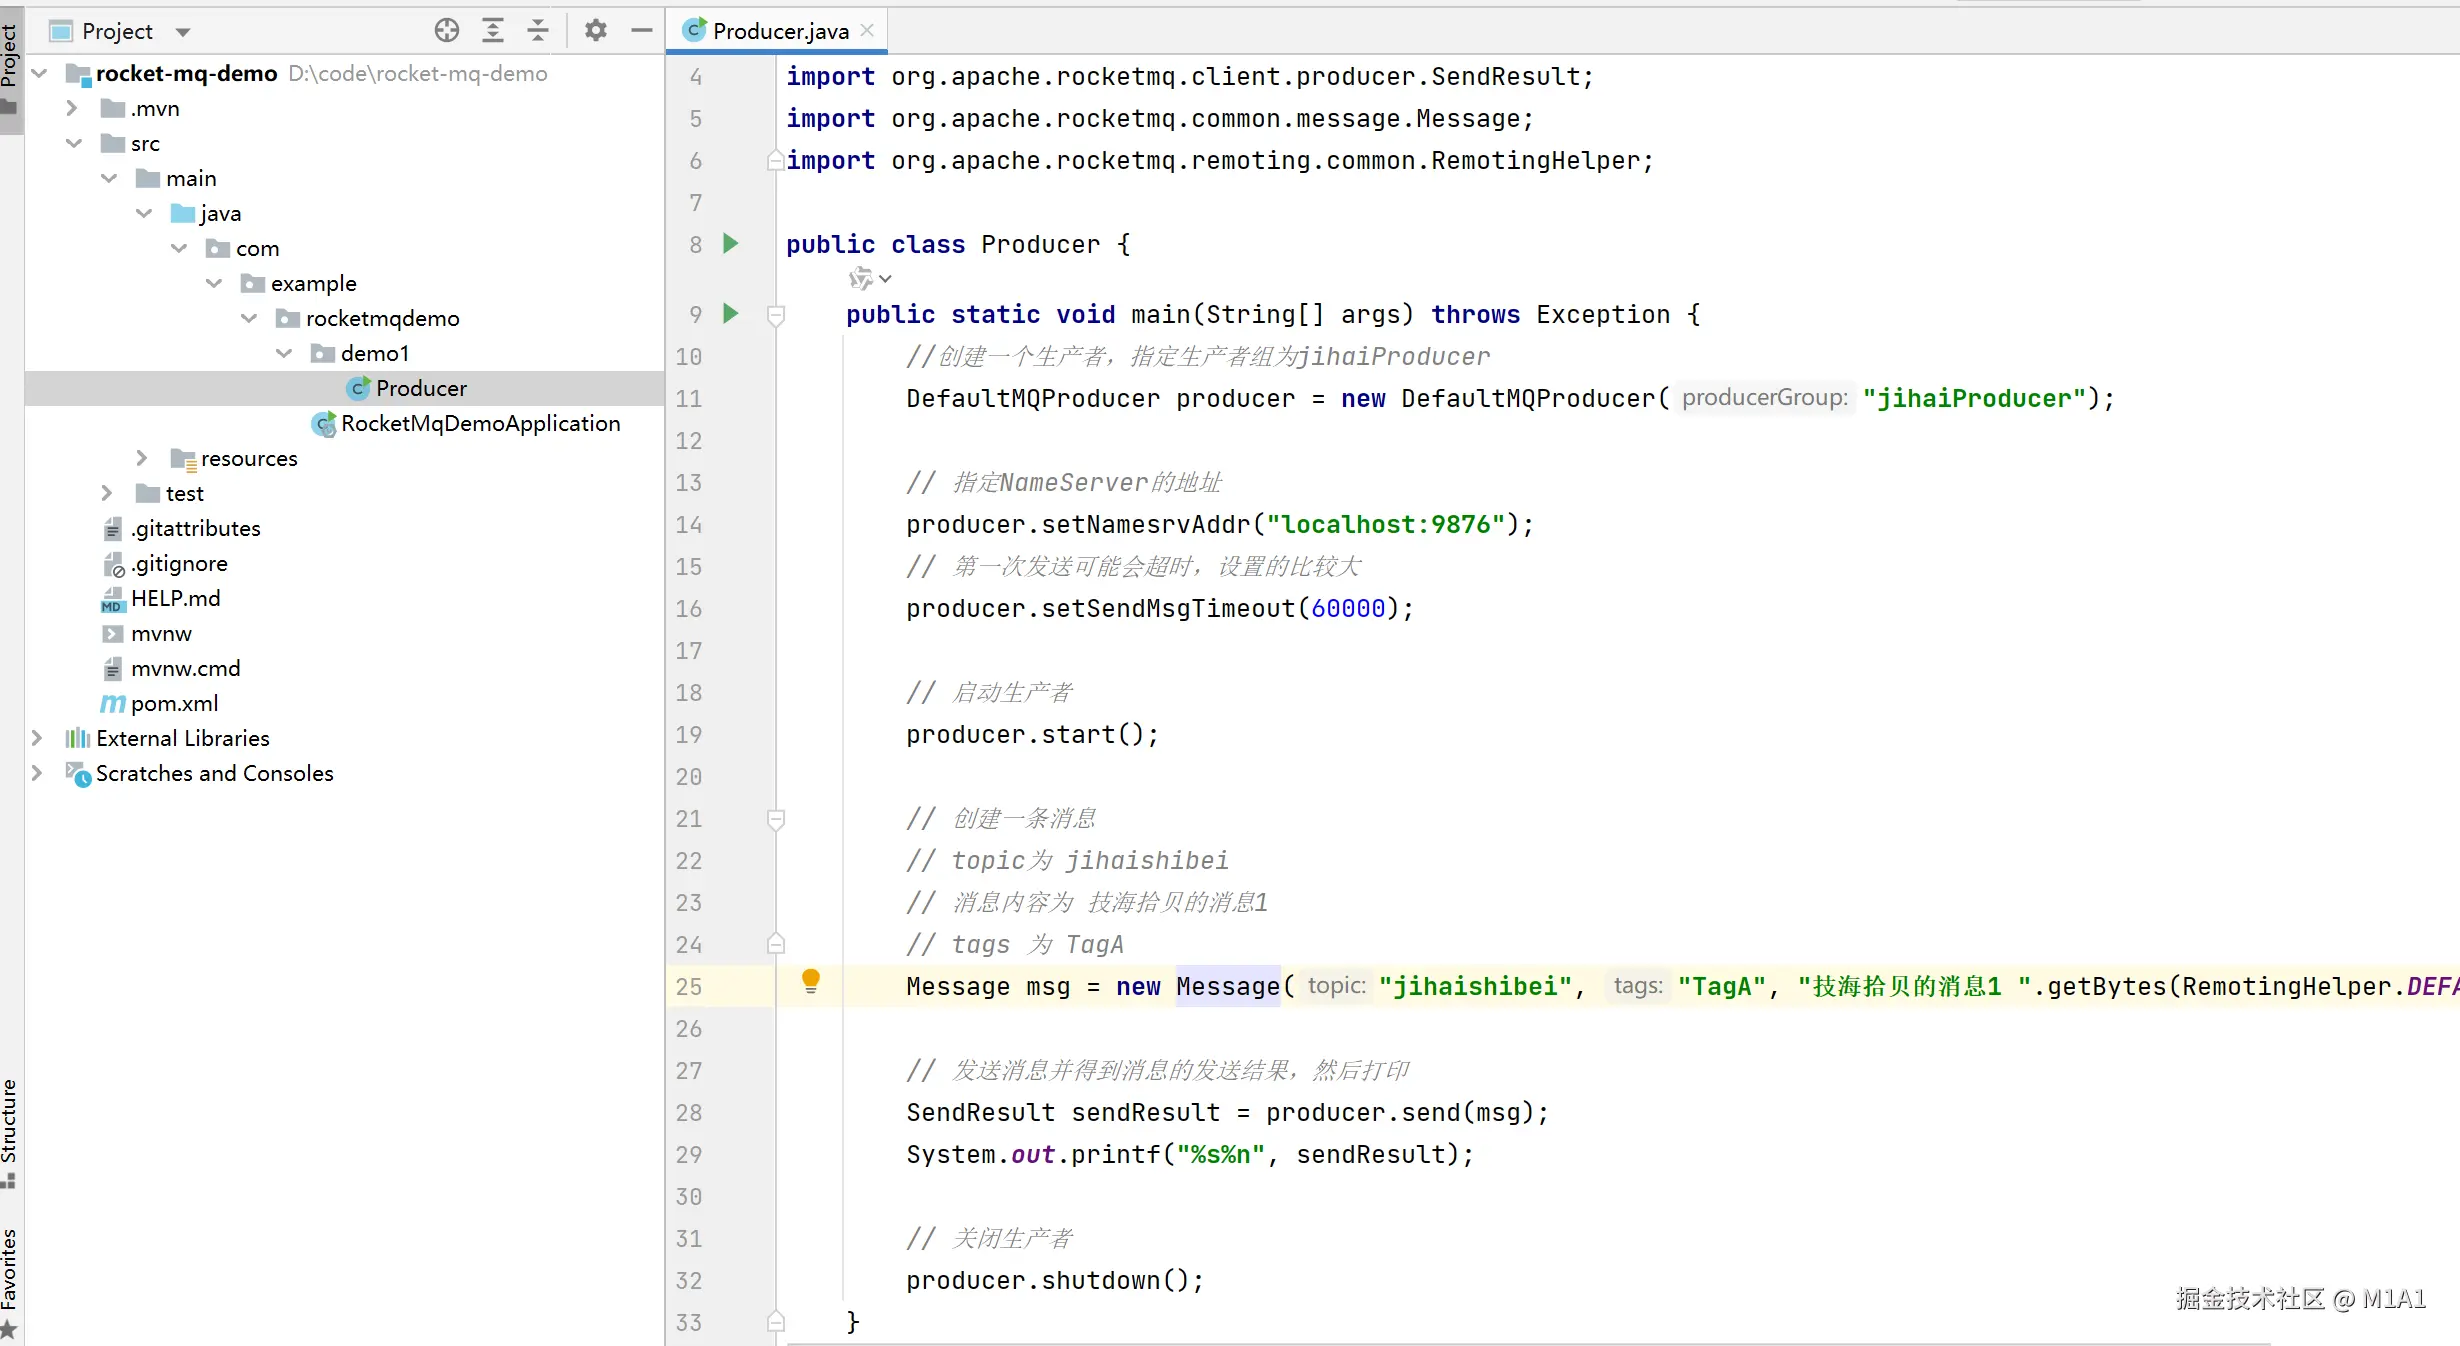Click the Expand All toolbar icon
The image size is (2460, 1346).
pos(493,31)
